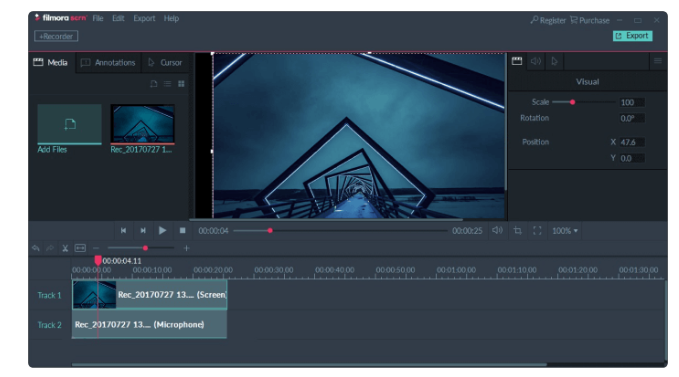Open the 100% zoom dropdown

point(565,231)
